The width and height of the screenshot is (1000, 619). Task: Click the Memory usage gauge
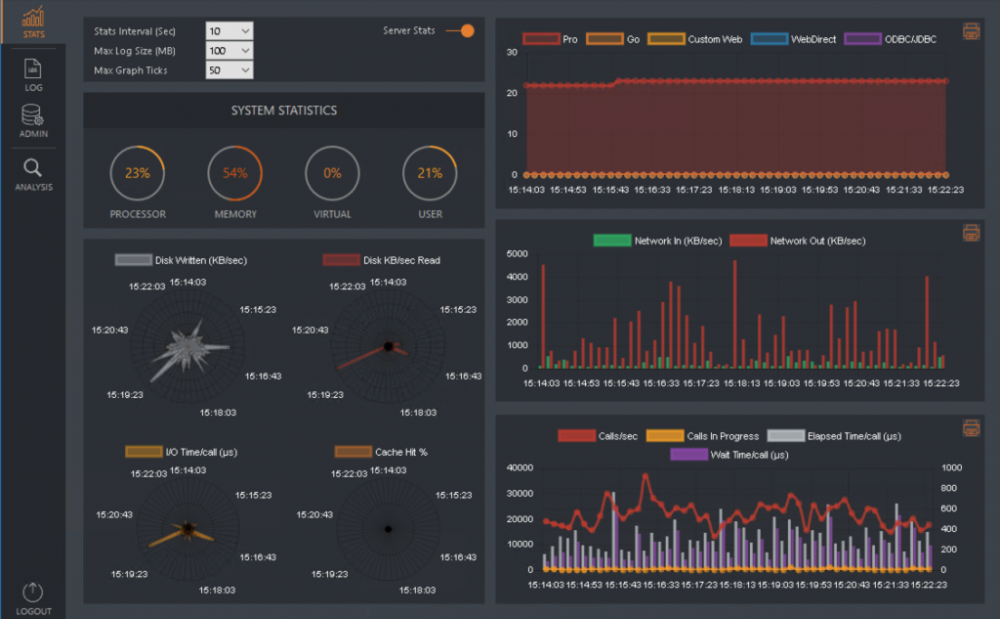(235, 173)
